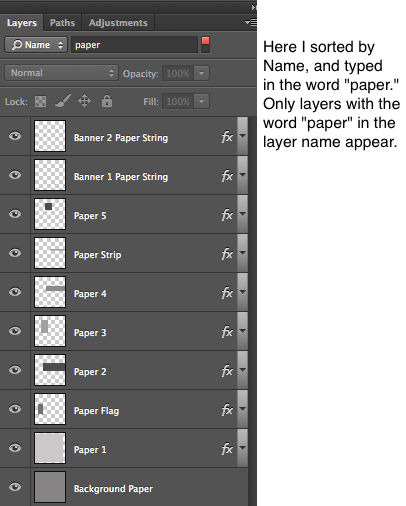Click the lock image pixels brush icon
The image size is (406, 506).
pyautogui.click(x=63, y=101)
